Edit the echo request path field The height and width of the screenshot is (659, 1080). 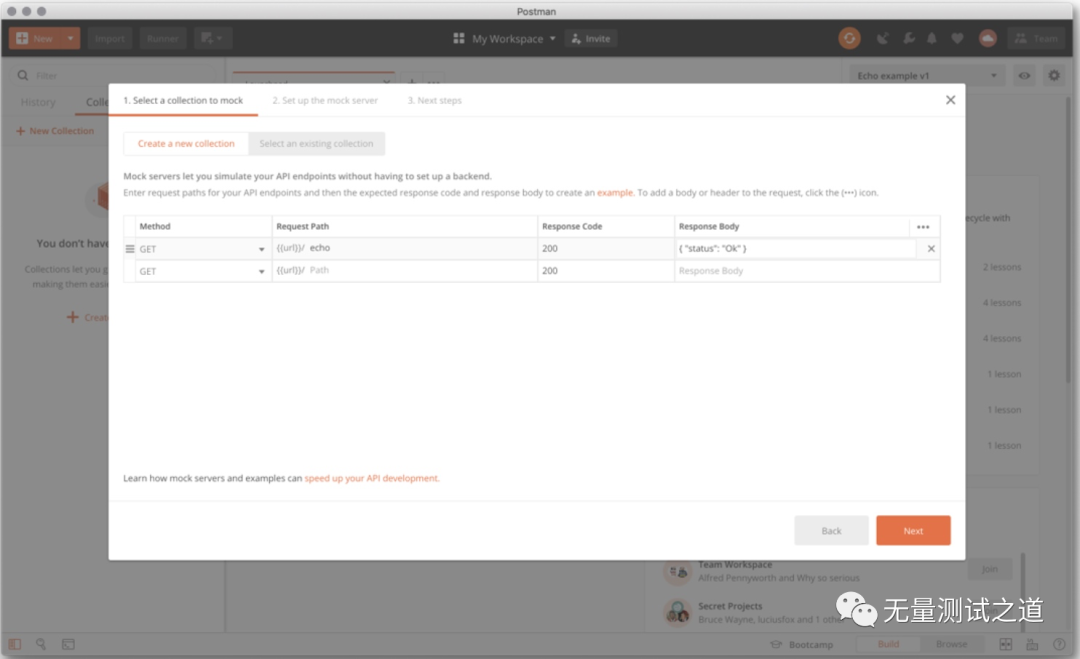click(x=404, y=248)
